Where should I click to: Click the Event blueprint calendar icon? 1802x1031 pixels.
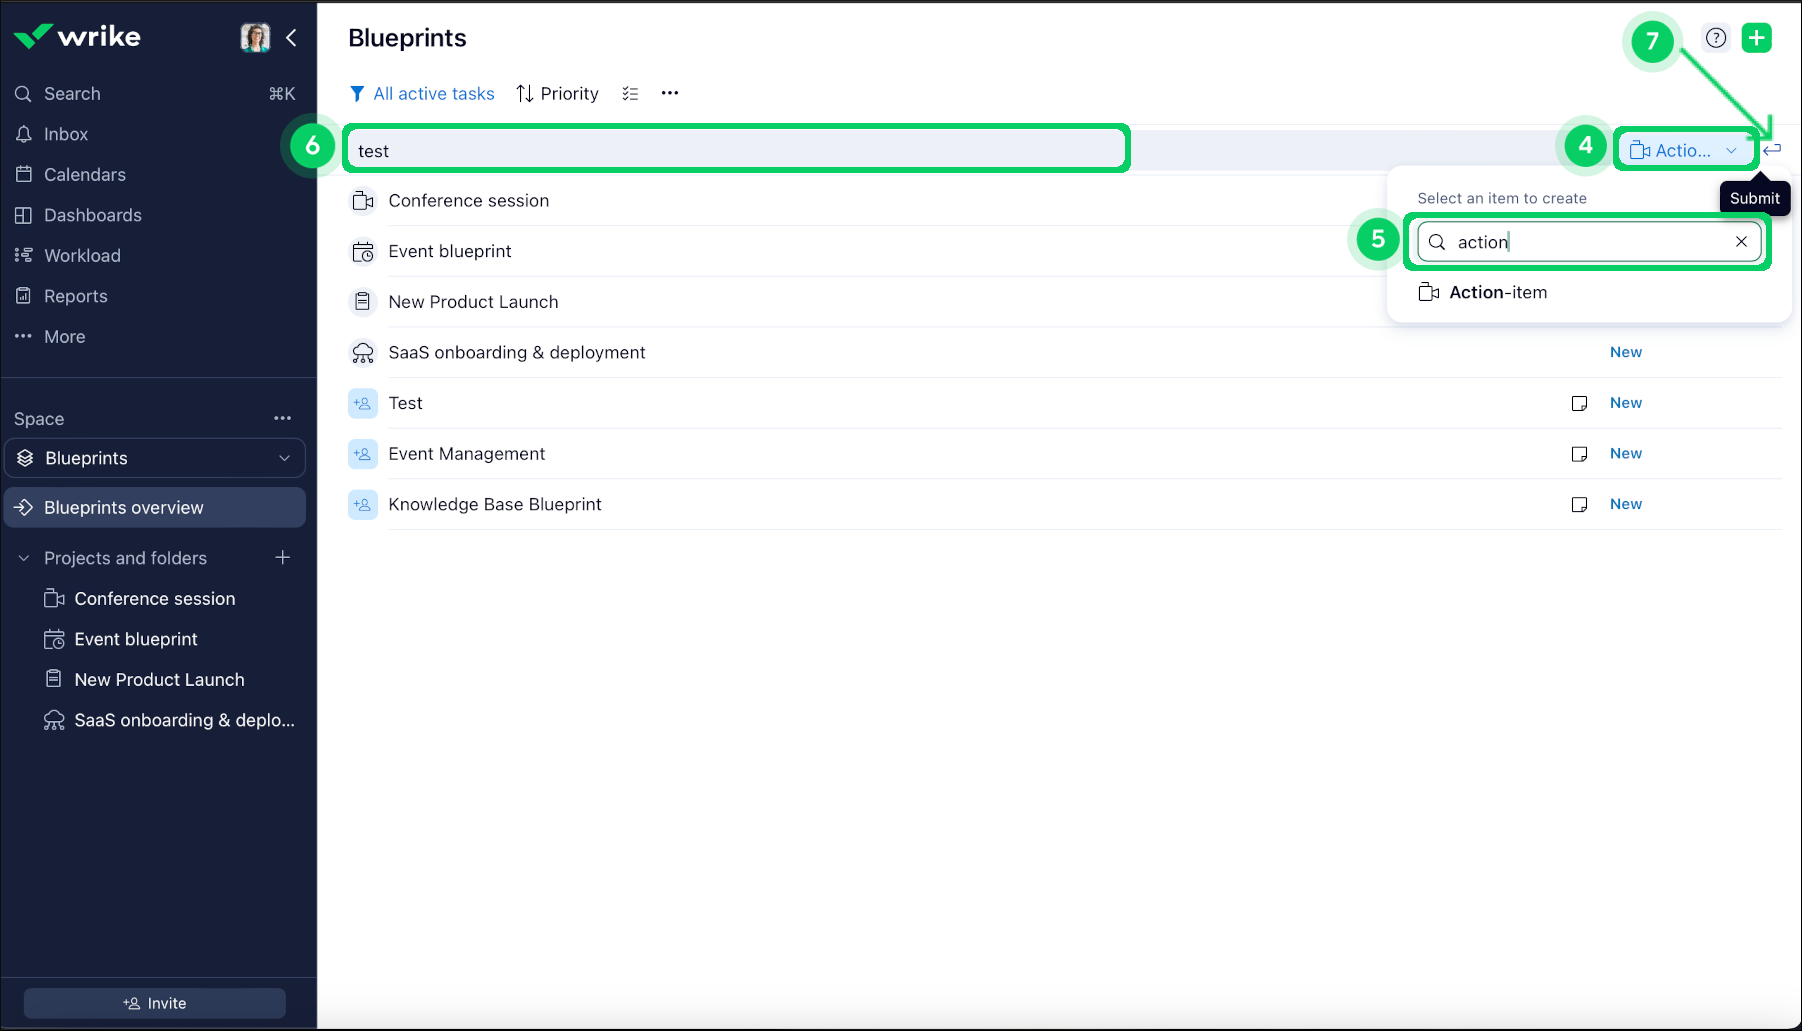pos(363,252)
